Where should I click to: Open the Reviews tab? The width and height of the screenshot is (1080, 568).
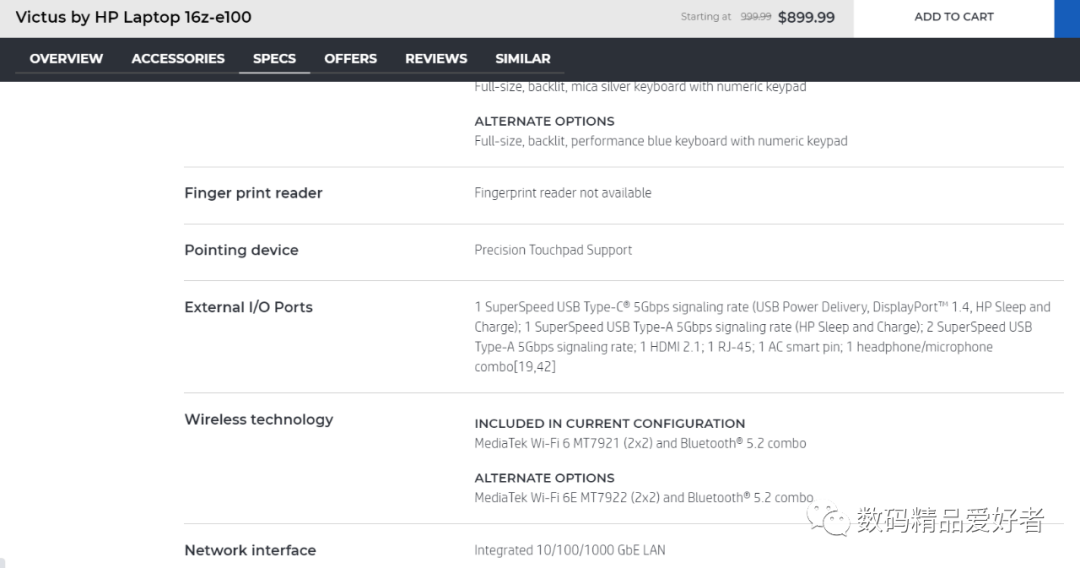pyautogui.click(x=436, y=59)
